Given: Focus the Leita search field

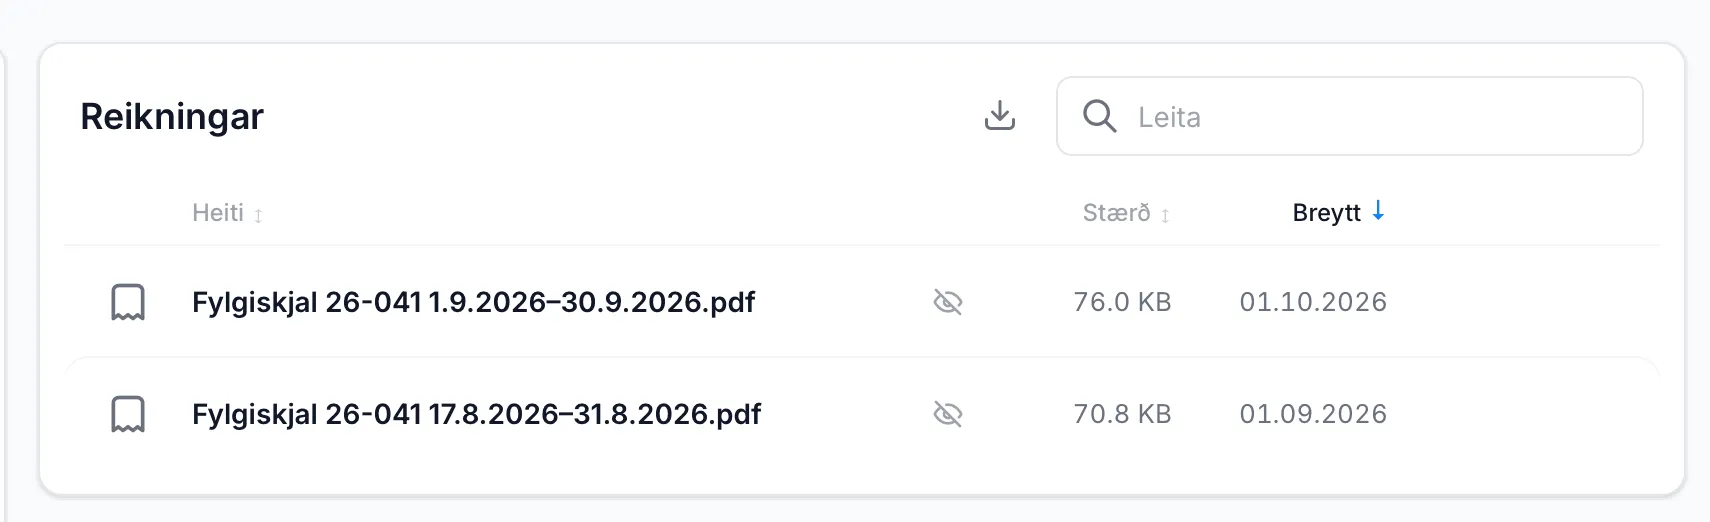Looking at the screenshot, I should [x=1349, y=116].
